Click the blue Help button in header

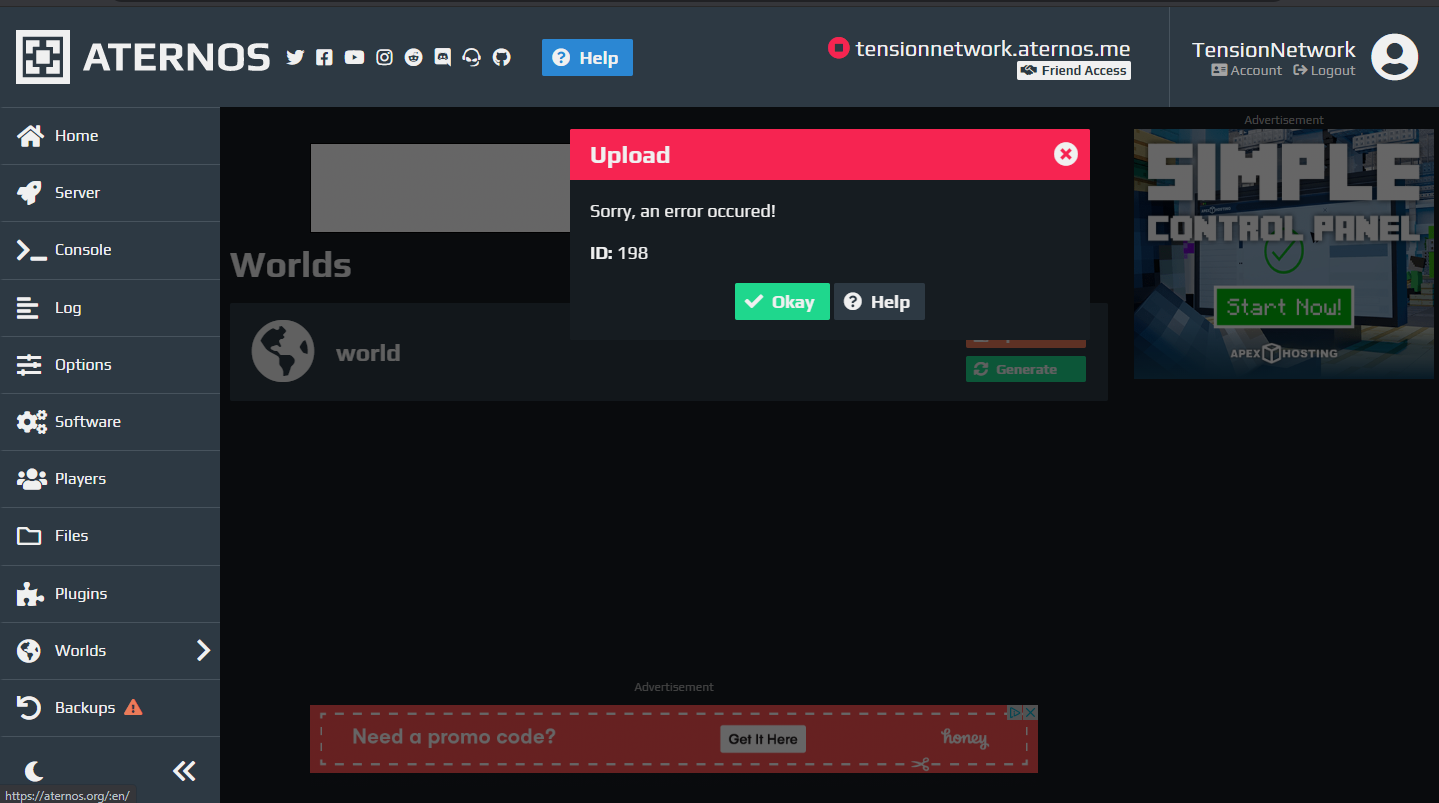point(587,57)
